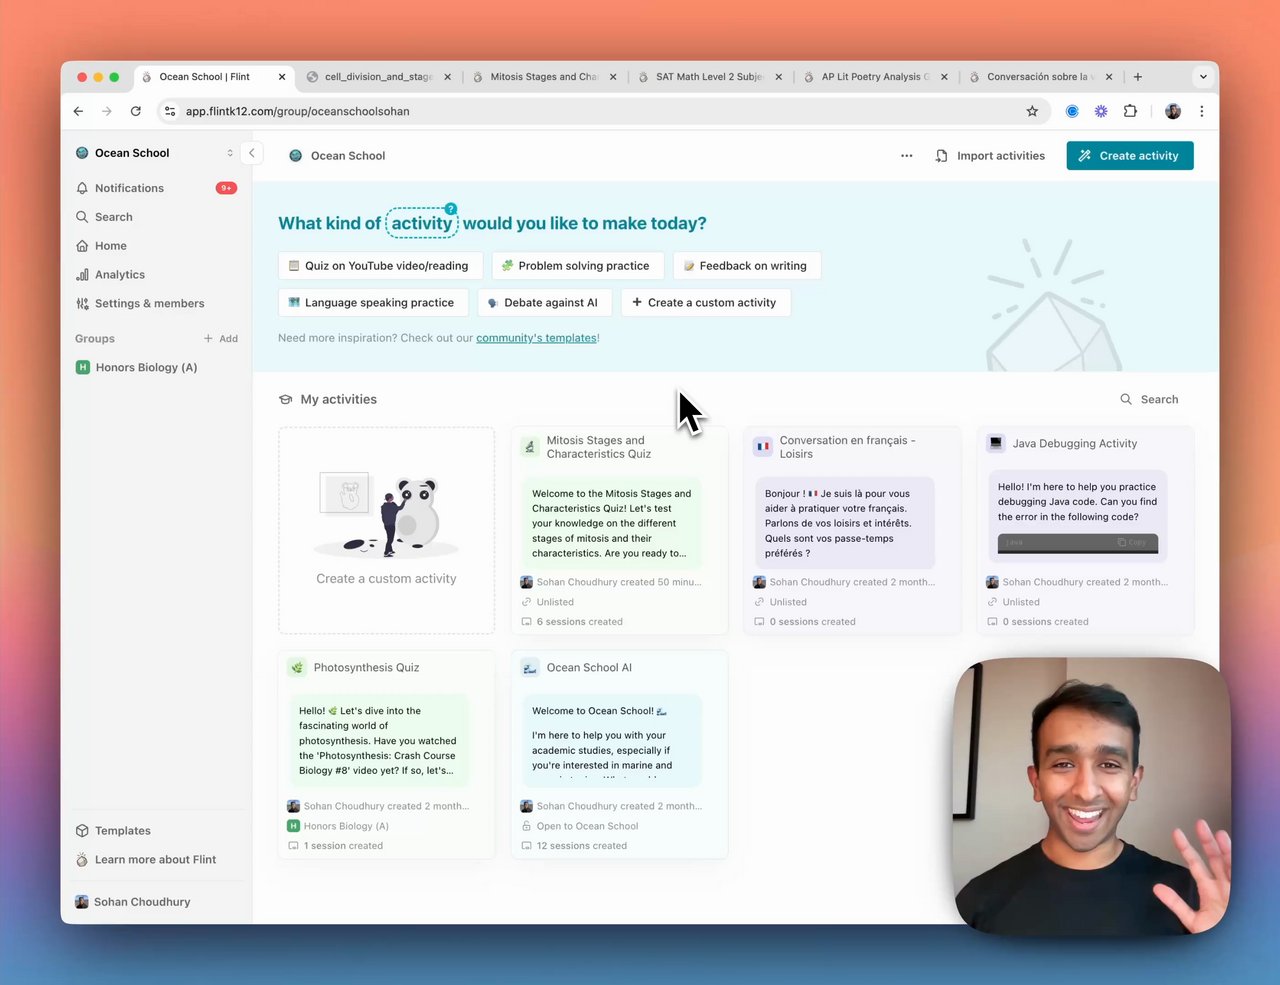1280x985 pixels.
Task: Open the Chrome three-dot menu
Action: click(x=1202, y=112)
